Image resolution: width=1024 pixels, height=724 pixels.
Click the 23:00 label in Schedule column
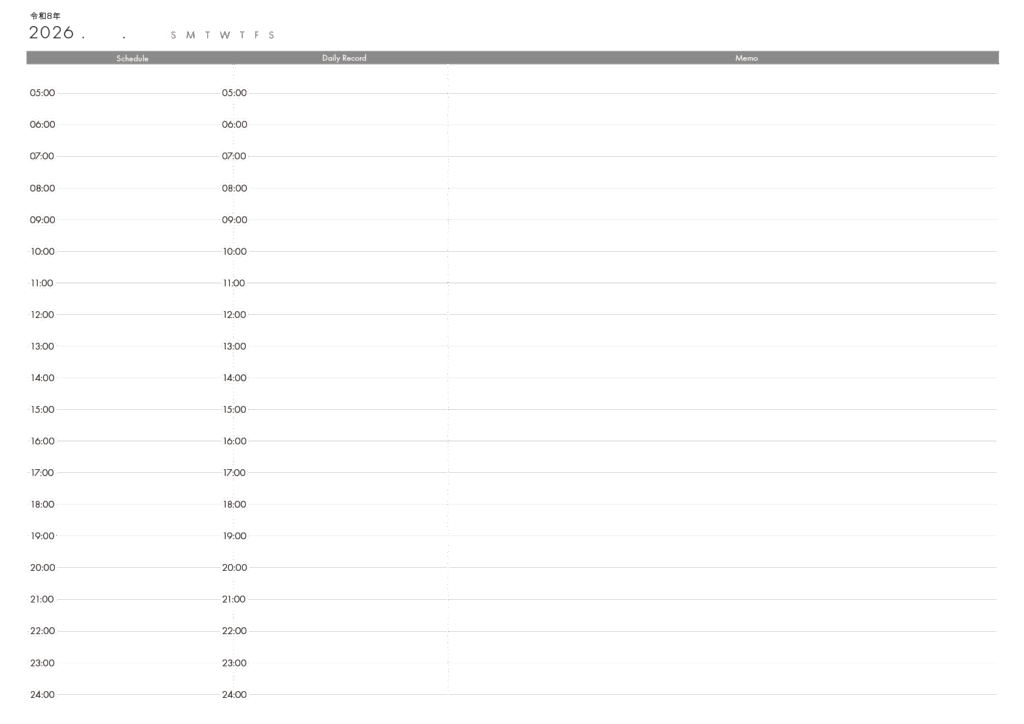pyautogui.click(x=42, y=663)
